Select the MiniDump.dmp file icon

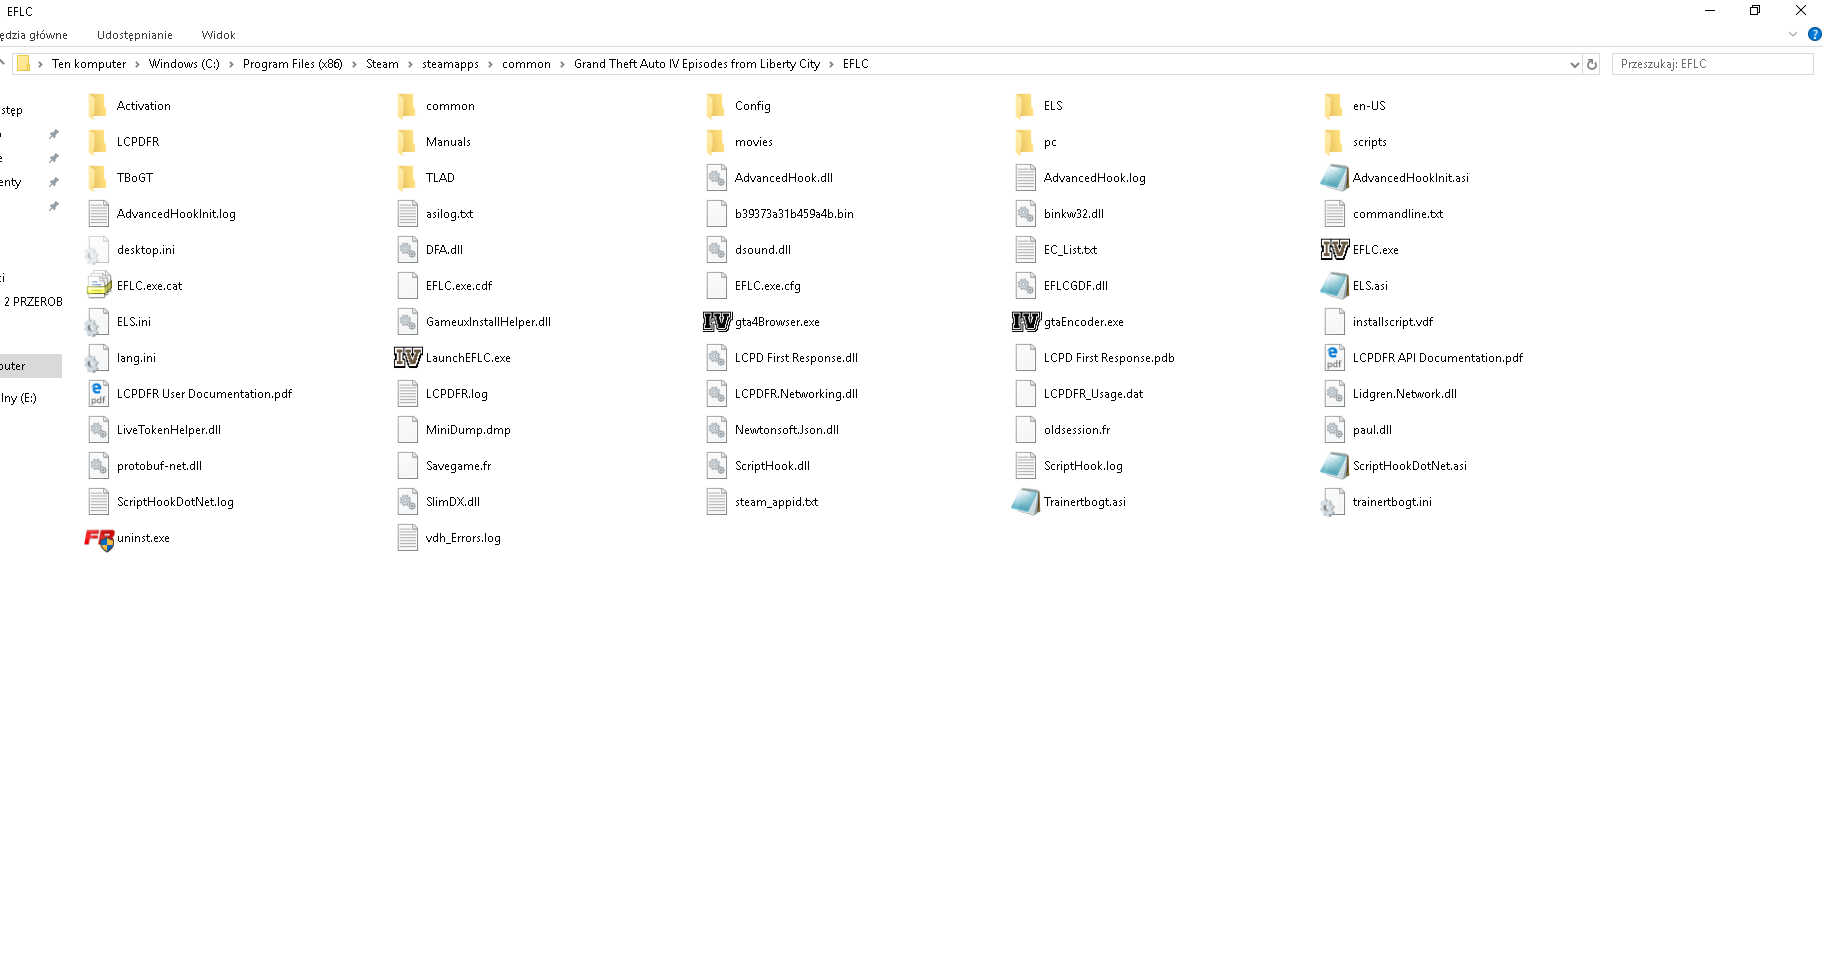click(x=407, y=430)
